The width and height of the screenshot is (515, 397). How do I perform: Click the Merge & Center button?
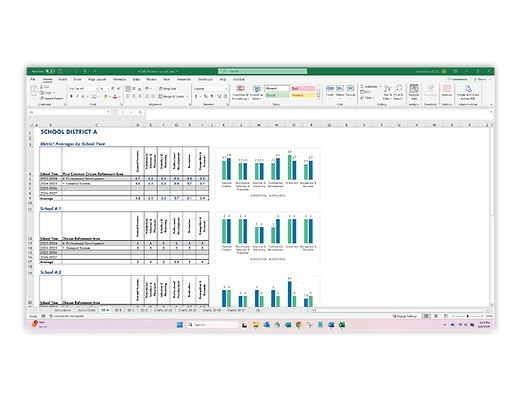click(173, 96)
